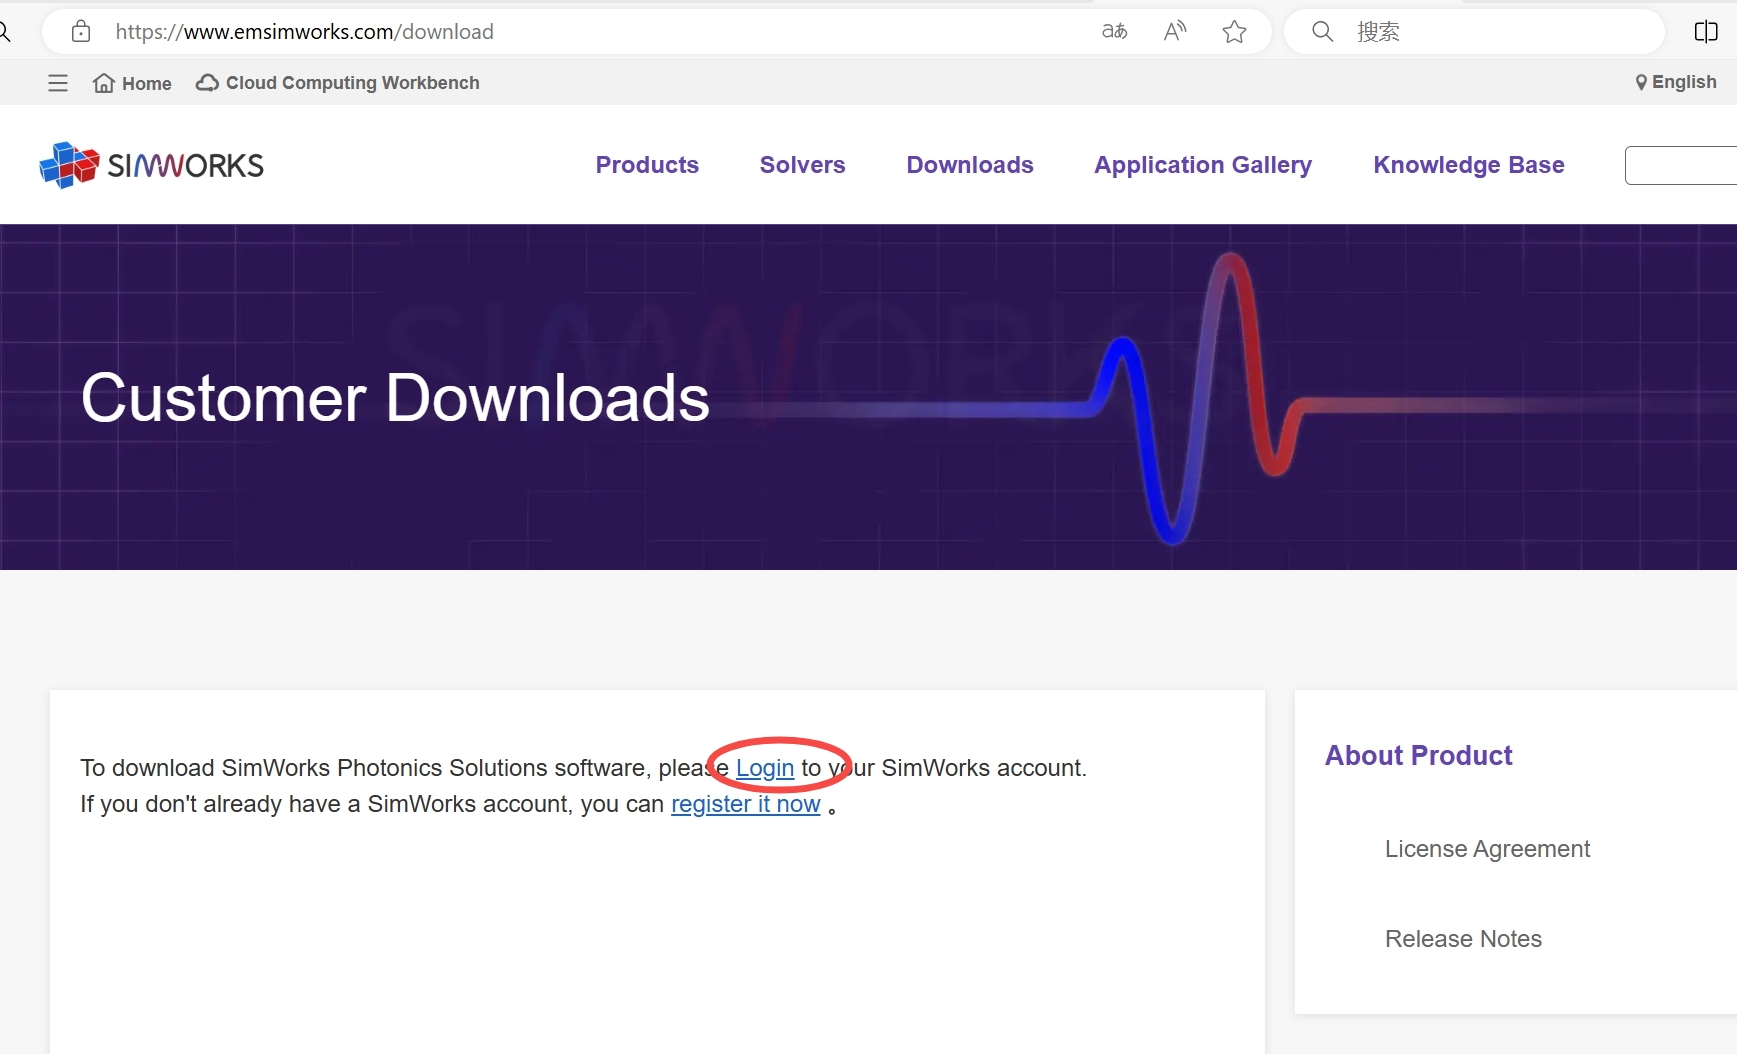Open the Products menu

tap(647, 165)
